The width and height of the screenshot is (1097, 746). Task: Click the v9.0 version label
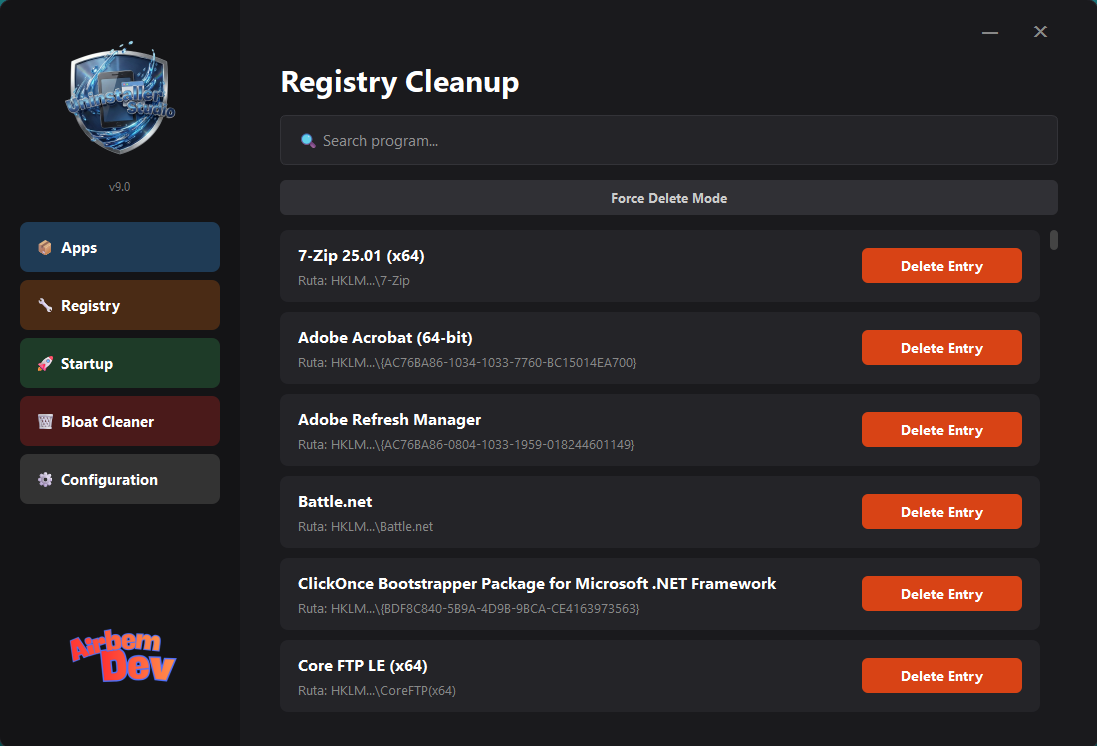(120, 187)
